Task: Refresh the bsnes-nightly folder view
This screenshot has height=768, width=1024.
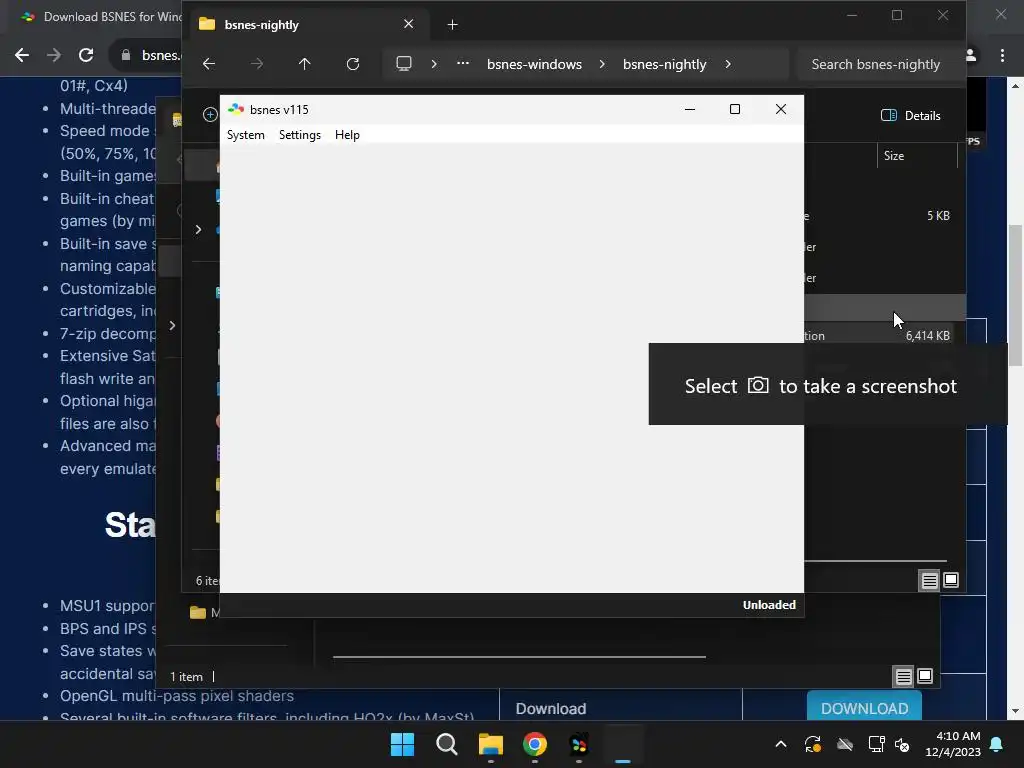Action: click(353, 64)
